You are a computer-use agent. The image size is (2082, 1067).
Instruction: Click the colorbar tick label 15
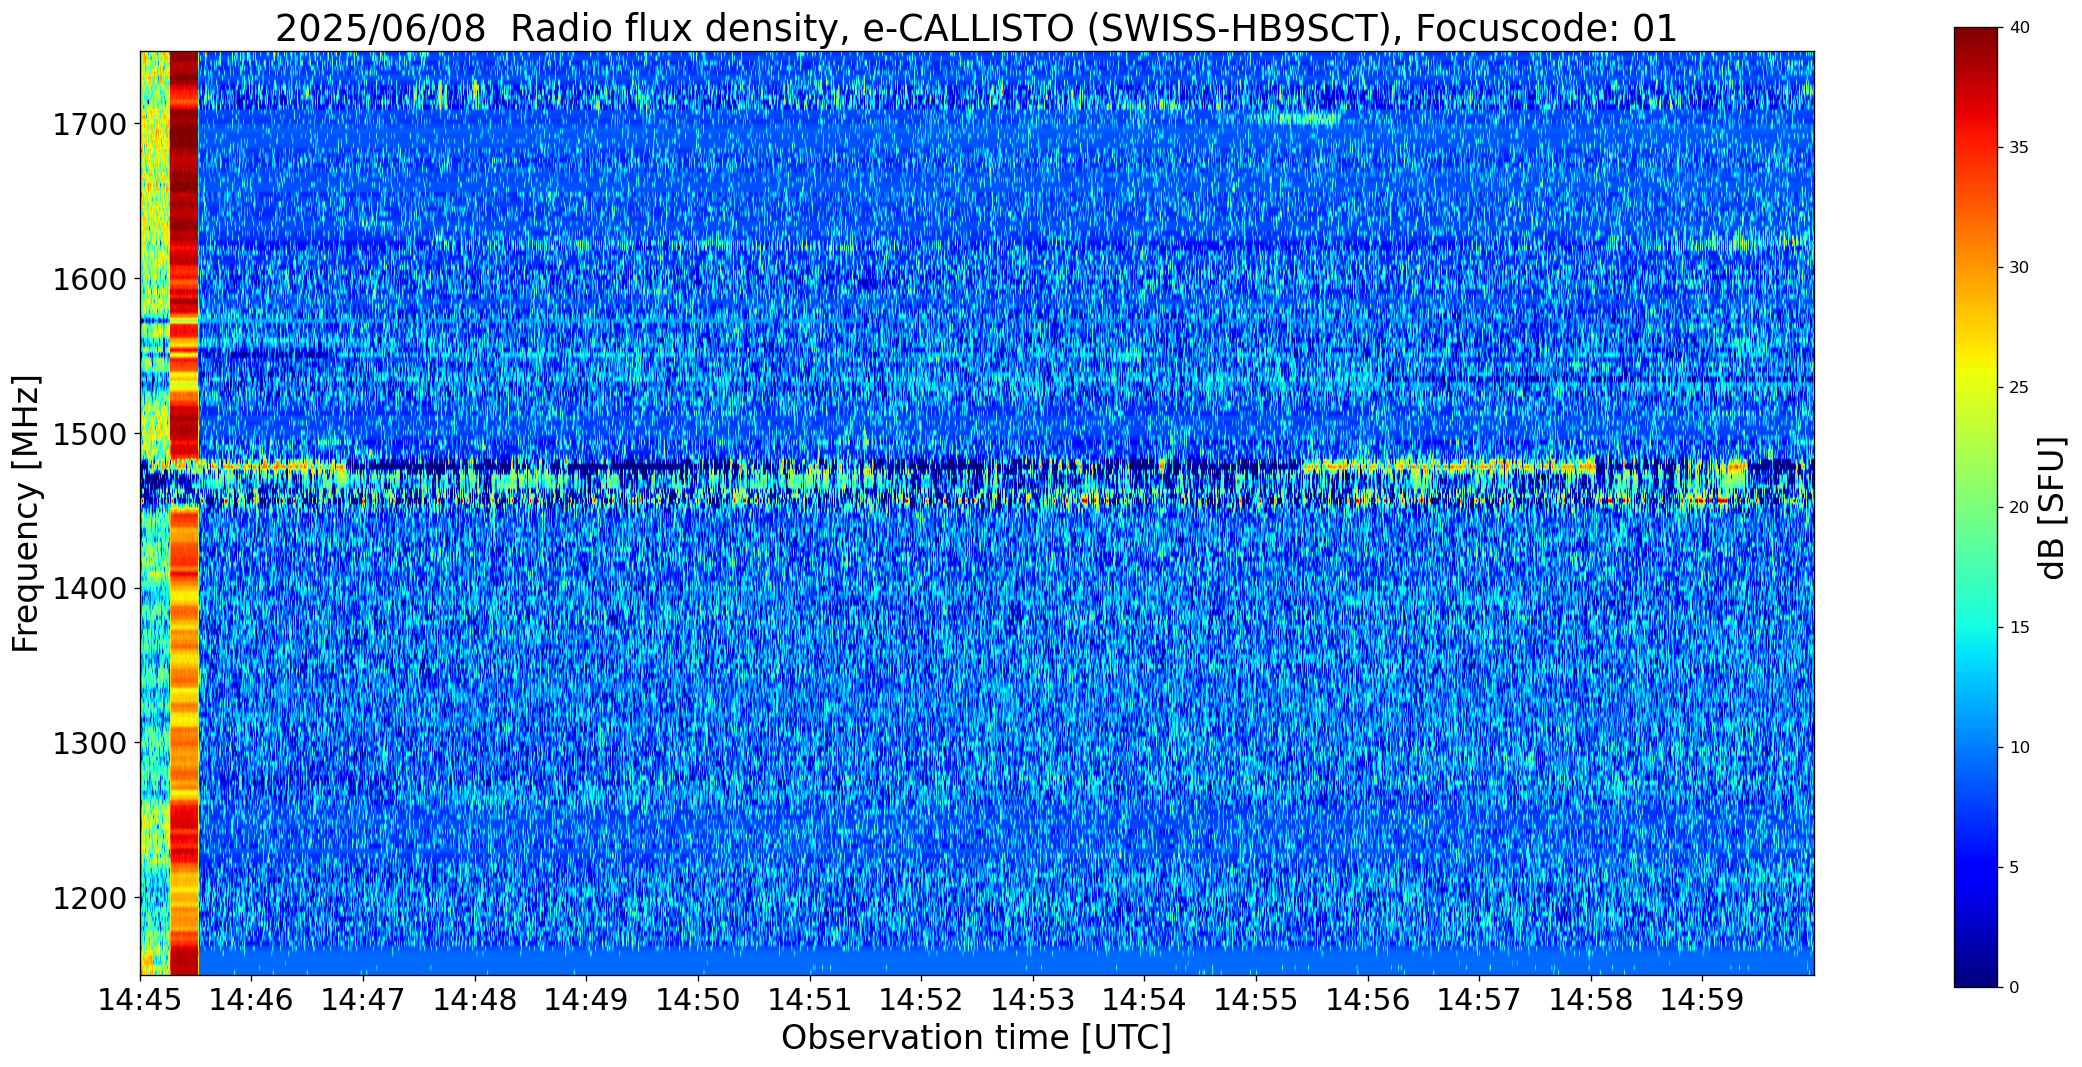tap(2019, 628)
